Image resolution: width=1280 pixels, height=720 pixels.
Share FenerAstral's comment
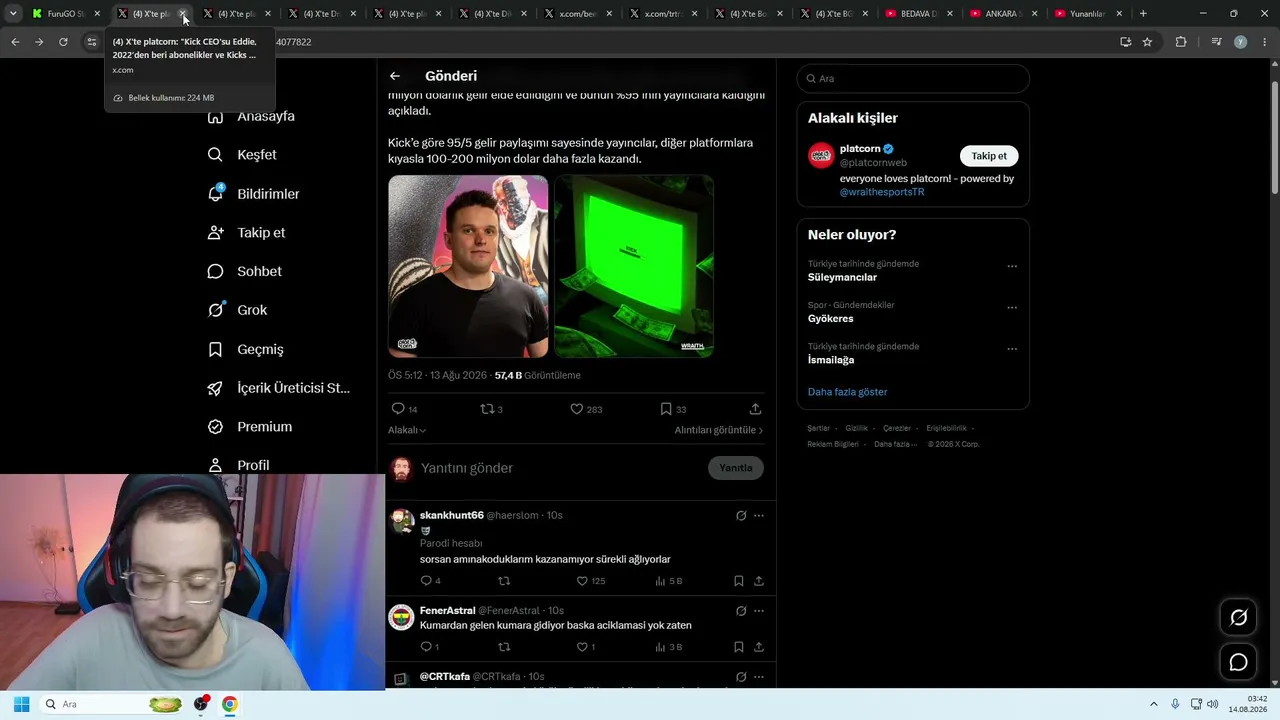click(759, 647)
